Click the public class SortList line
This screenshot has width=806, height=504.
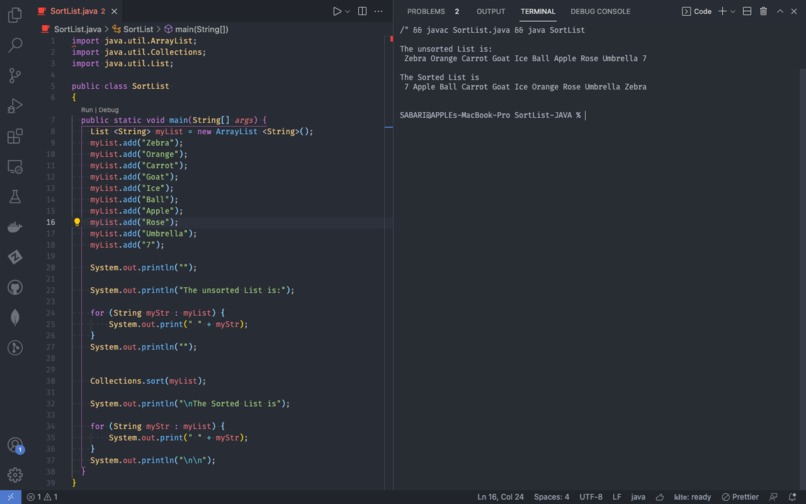[120, 86]
